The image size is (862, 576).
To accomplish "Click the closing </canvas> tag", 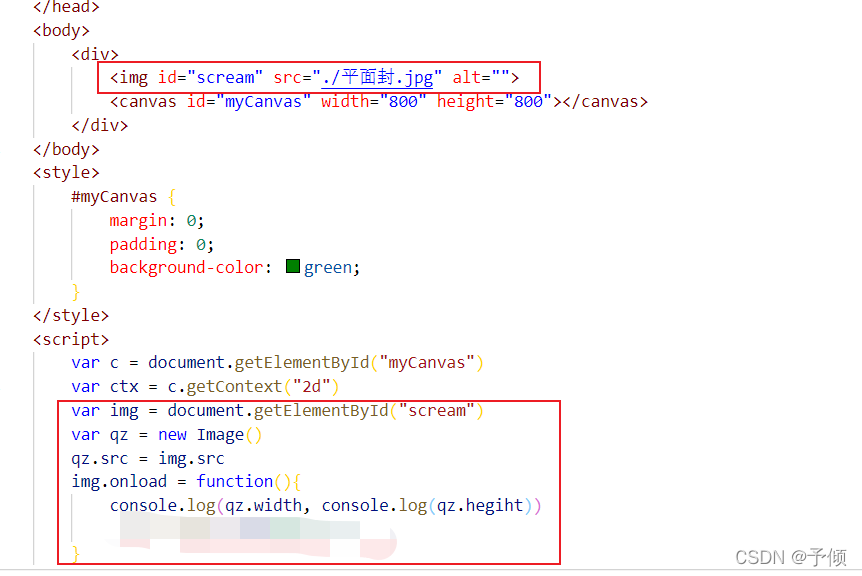I will pos(605,101).
